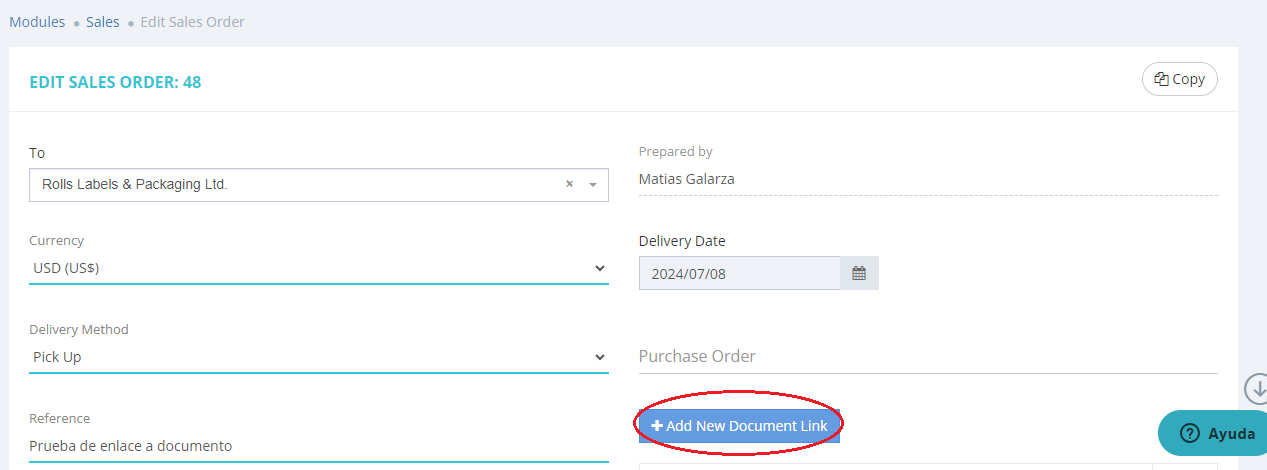The height and width of the screenshot is (470, 1267).
Task: Click the circled down-arrow scroll icon
Action: [1256, 389]
